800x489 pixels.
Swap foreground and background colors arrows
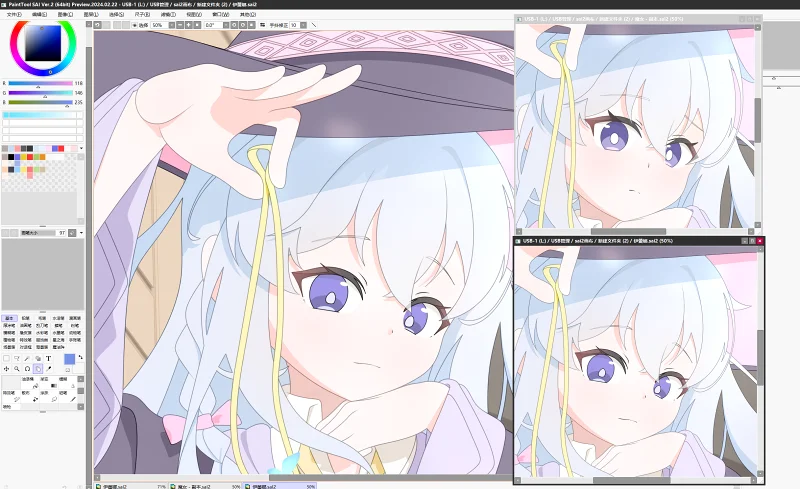(x=81, y=357)
